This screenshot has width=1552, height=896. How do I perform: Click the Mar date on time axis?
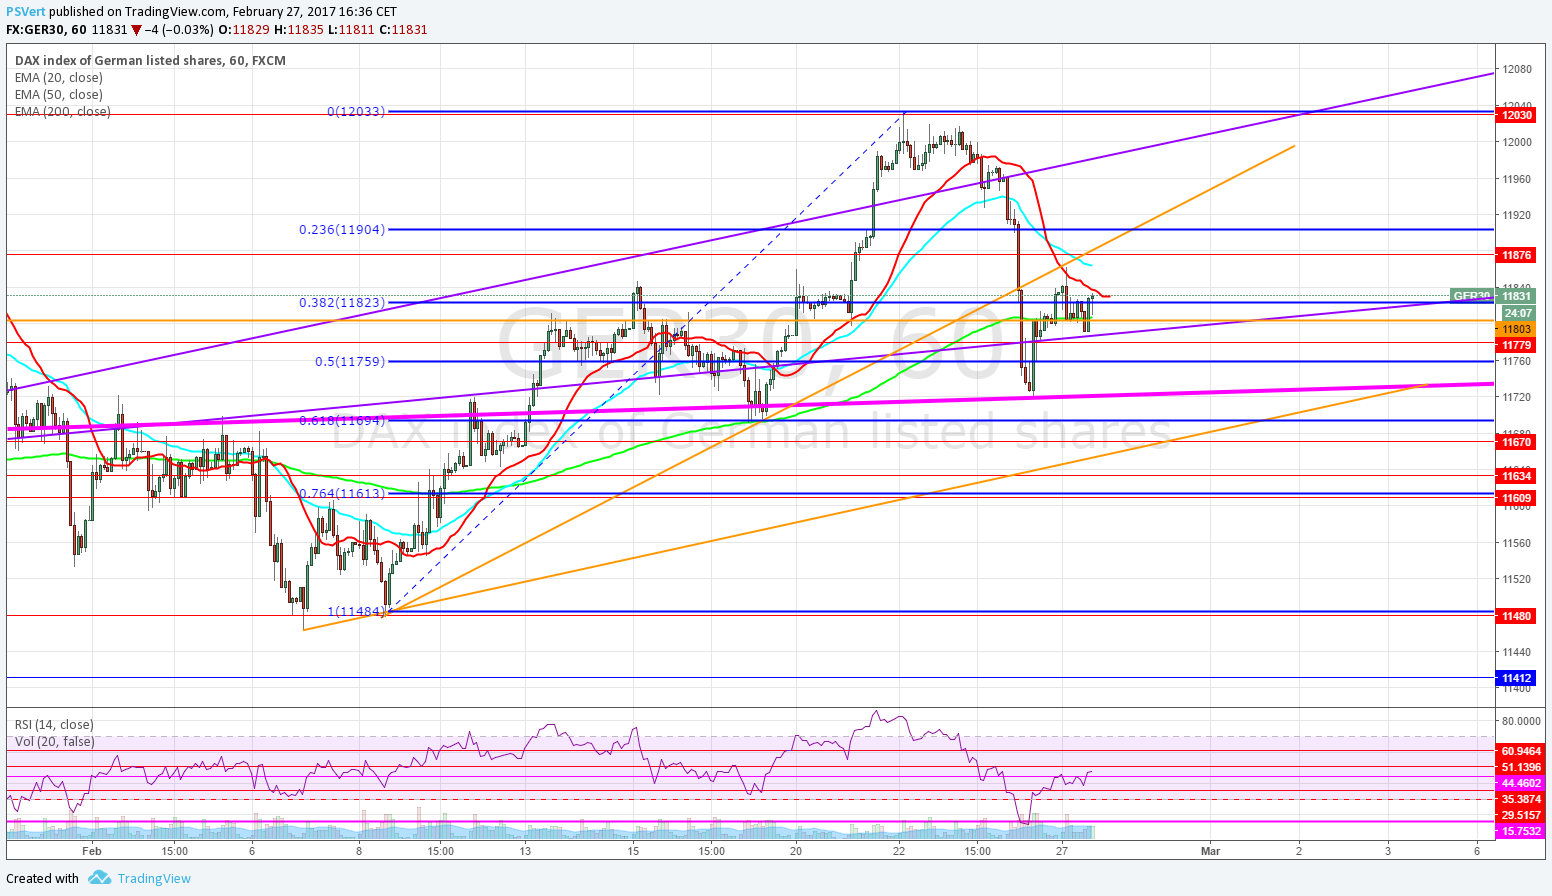point(1211,851)
